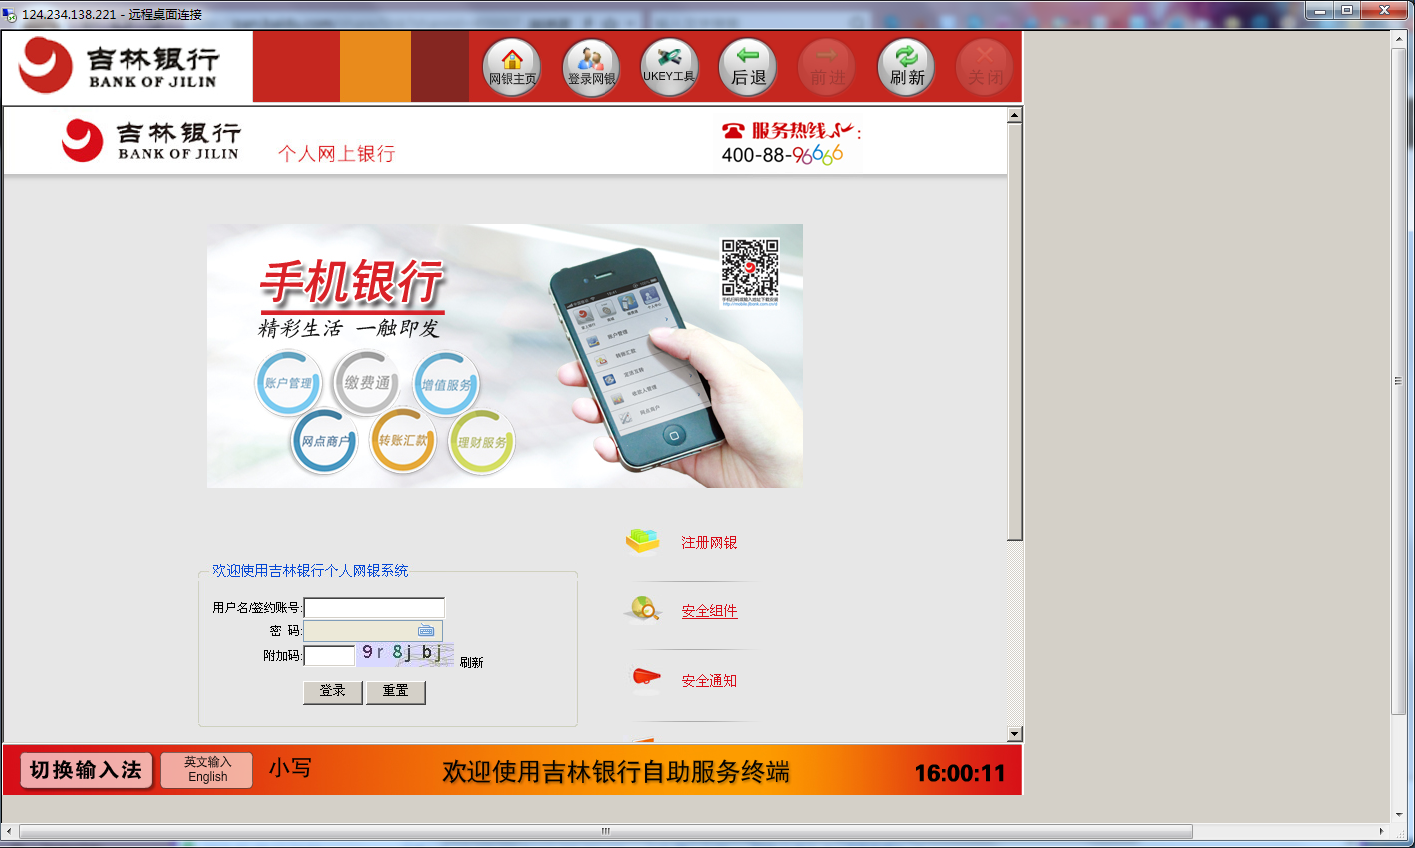Click the 安全通知 red megaphone icon
Viewport: 1415px width, 848px height.
tap(646, 679)
